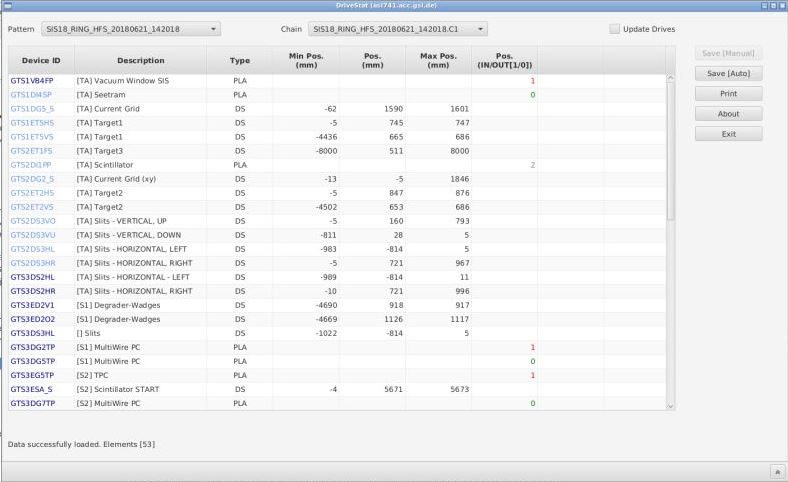Select the GTS1DI4SP device link
Screen dimensions: 788x482
31,94
